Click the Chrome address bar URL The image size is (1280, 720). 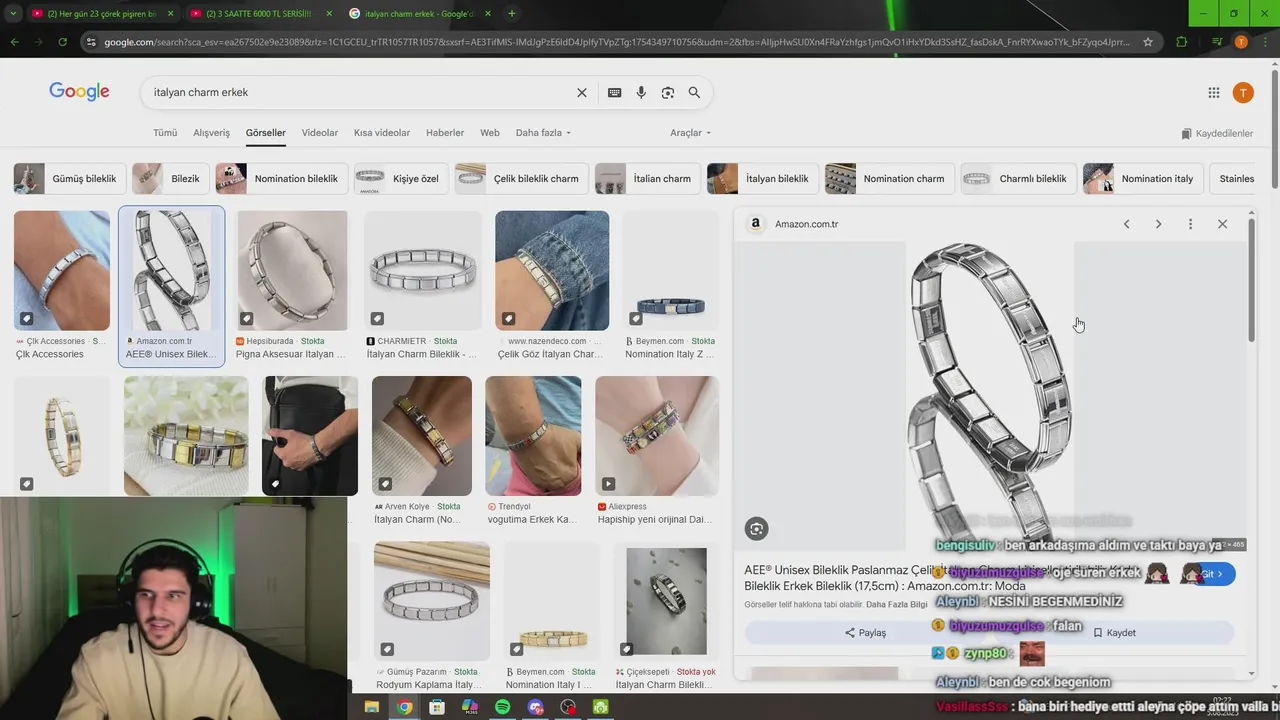coord(617,42)
